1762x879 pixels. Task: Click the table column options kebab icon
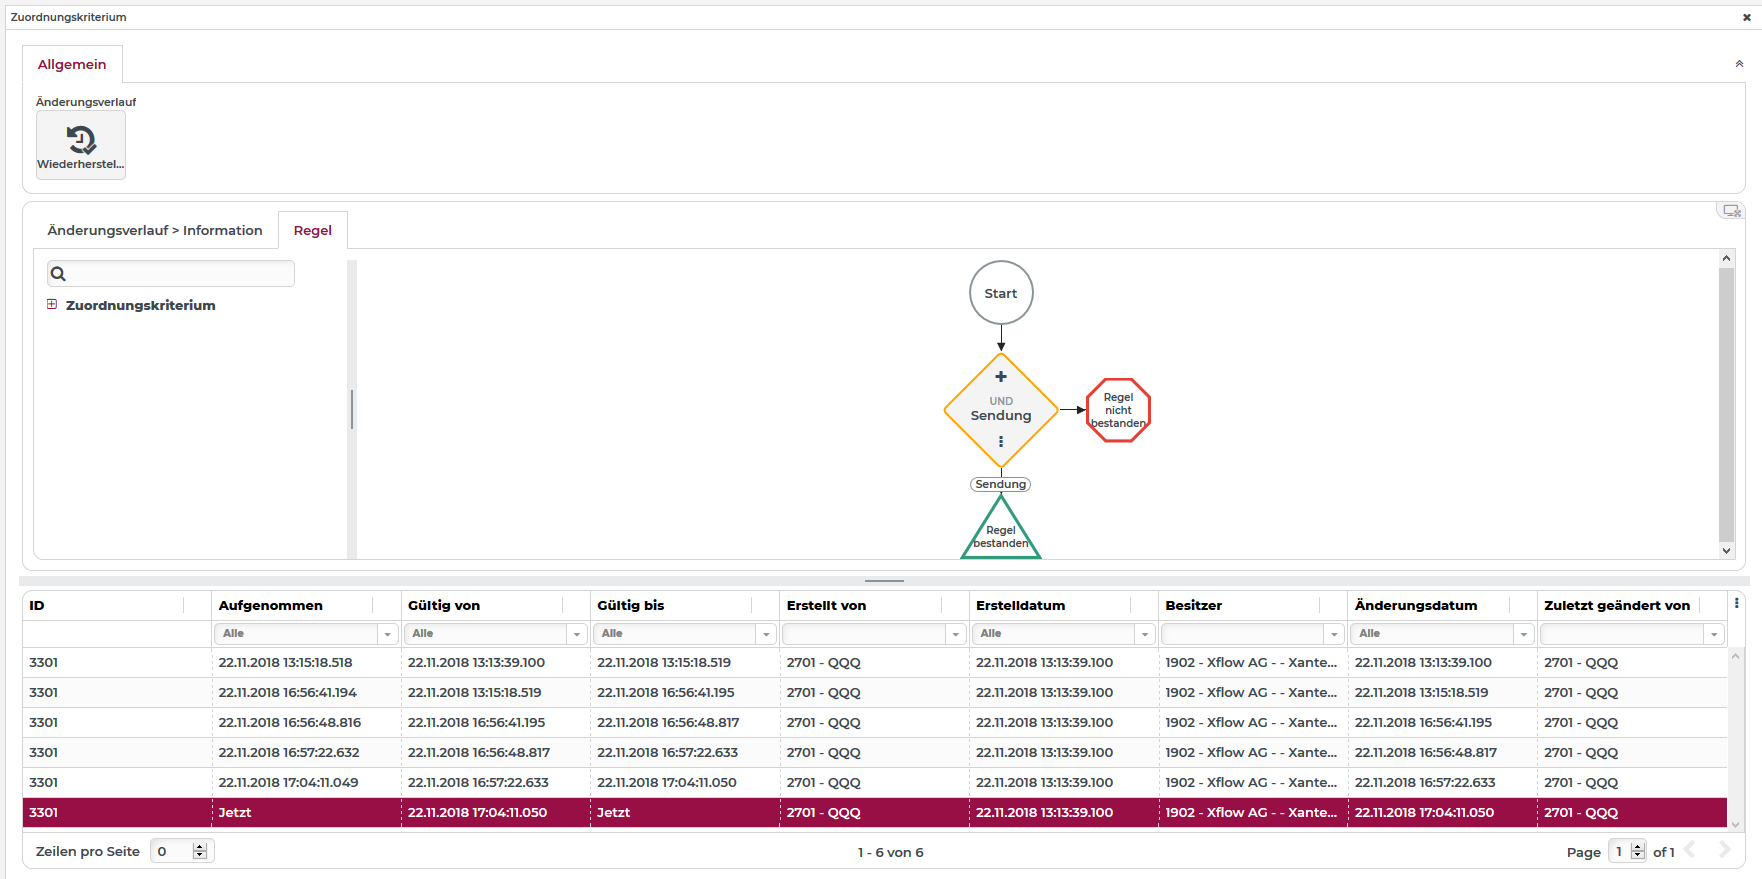pos(1736,604)
